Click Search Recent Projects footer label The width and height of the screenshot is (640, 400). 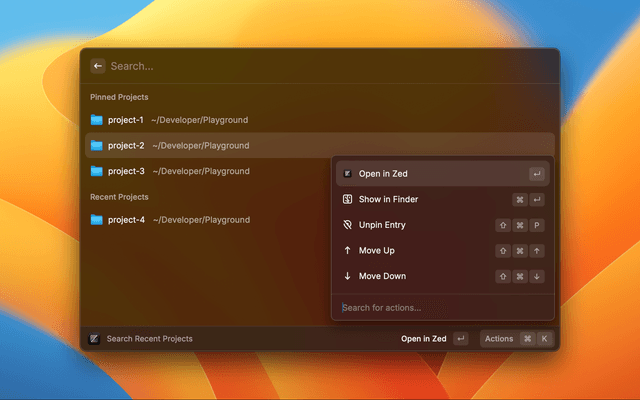149,339
